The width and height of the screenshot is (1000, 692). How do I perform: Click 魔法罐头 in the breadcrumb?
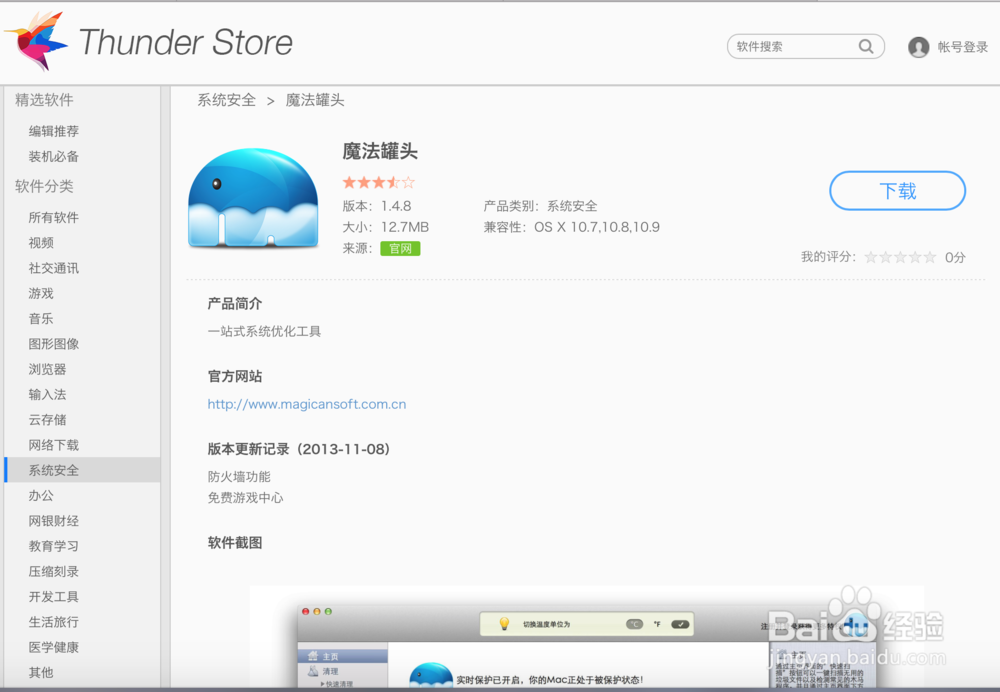pyautogui.click(x=315, y=100)
